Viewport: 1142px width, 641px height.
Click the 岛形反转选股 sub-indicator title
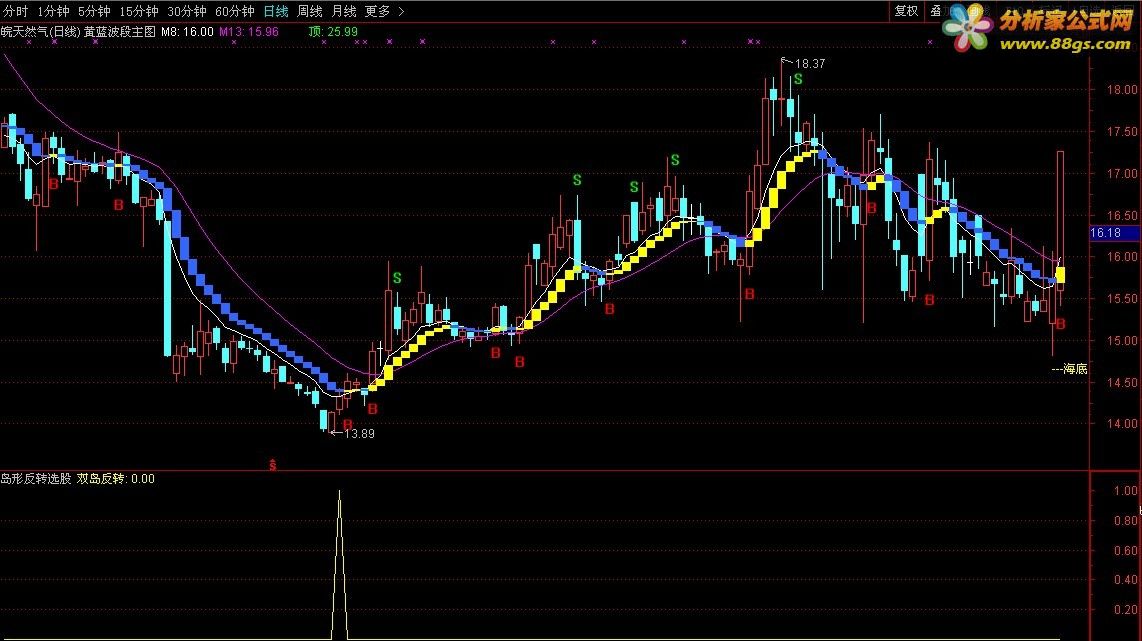click(x=36, y=479)
